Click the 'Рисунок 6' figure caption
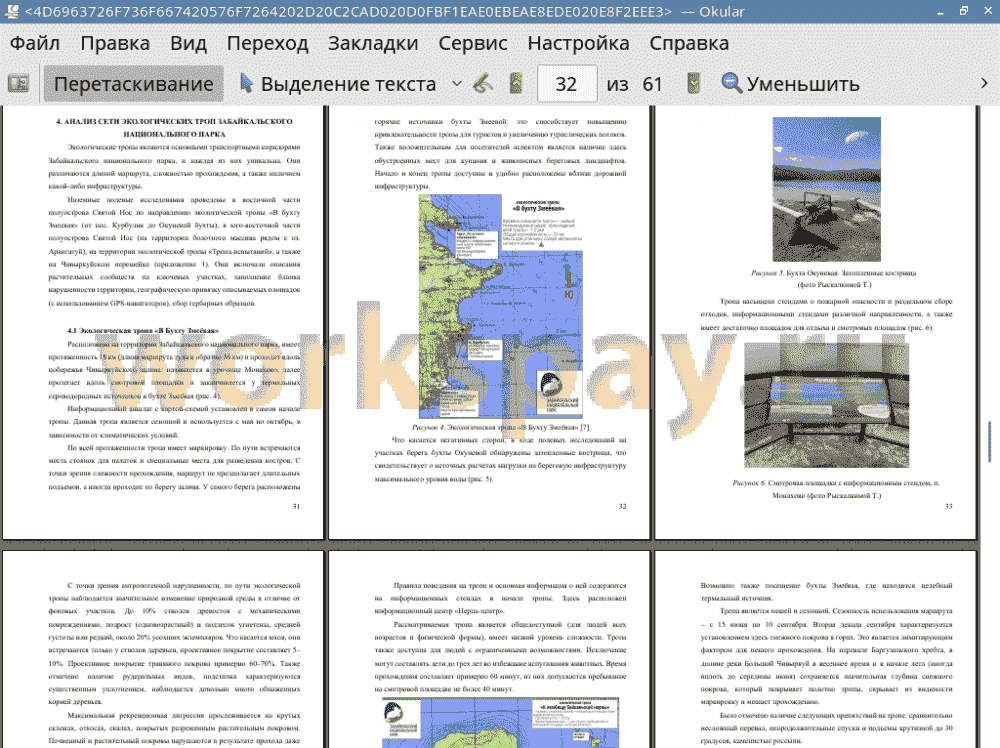 [835, 489]
